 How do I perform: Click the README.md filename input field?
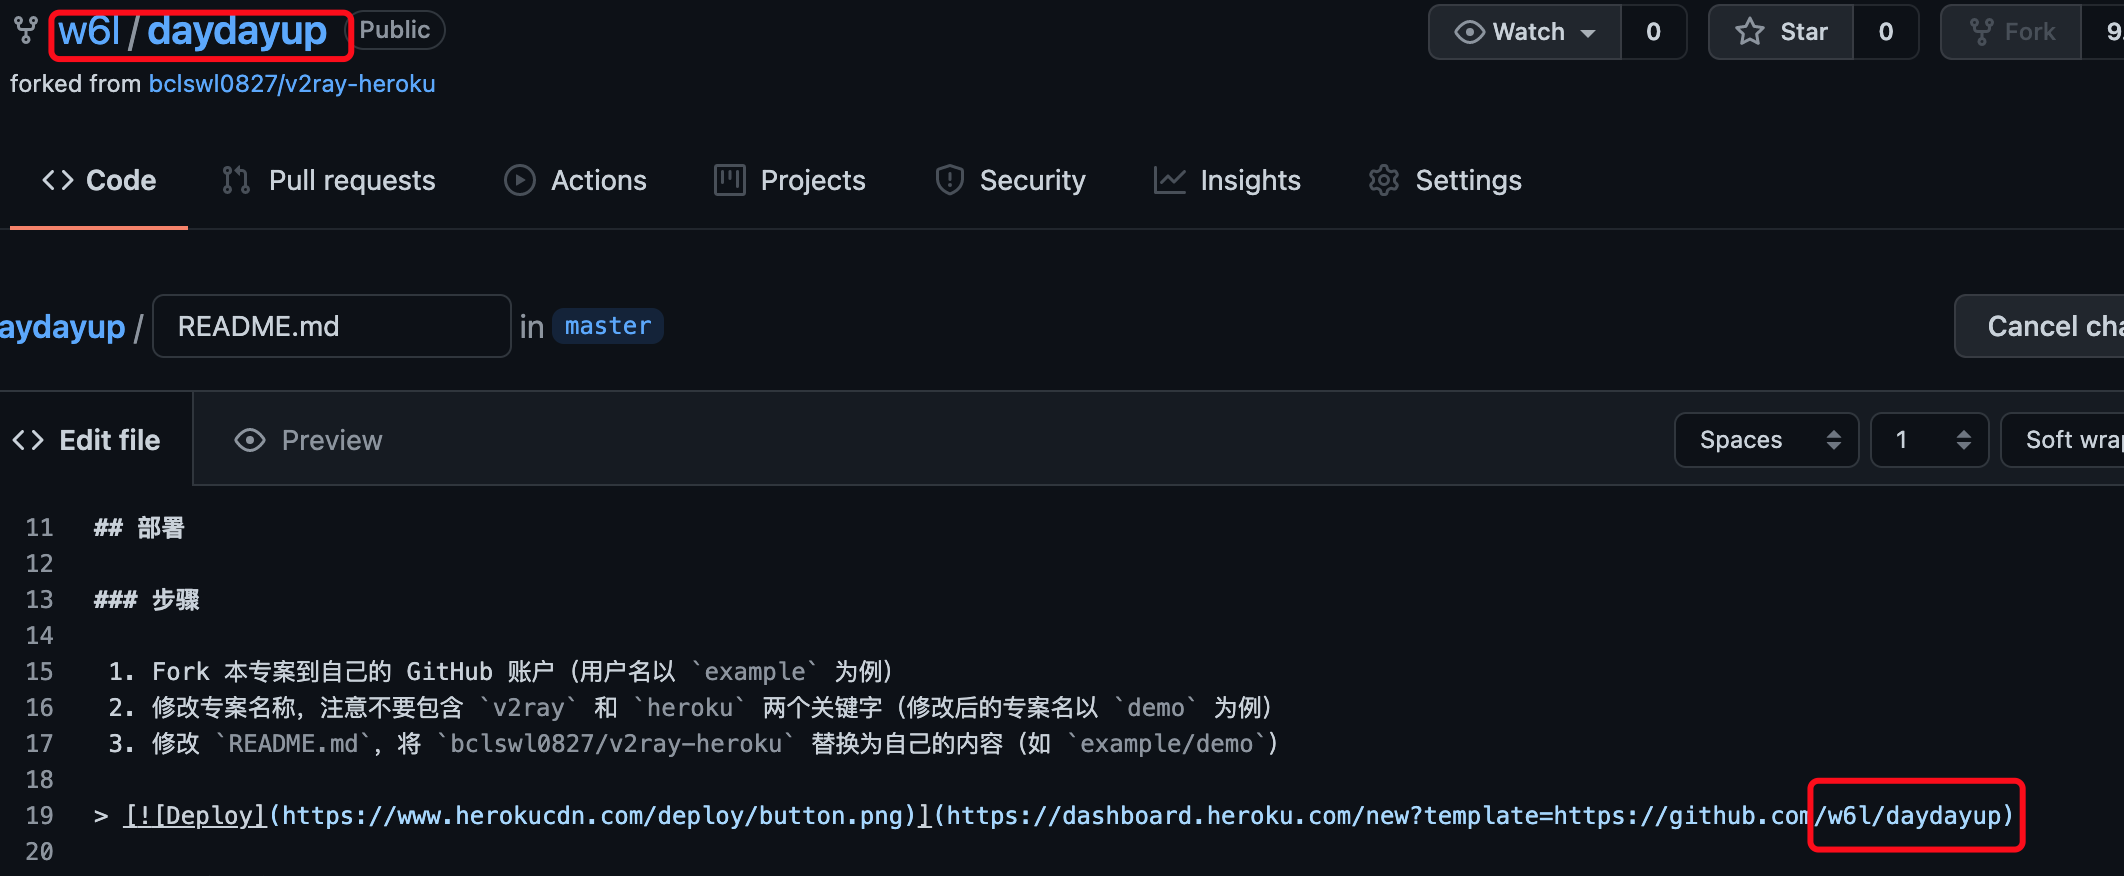click(331, 326)
